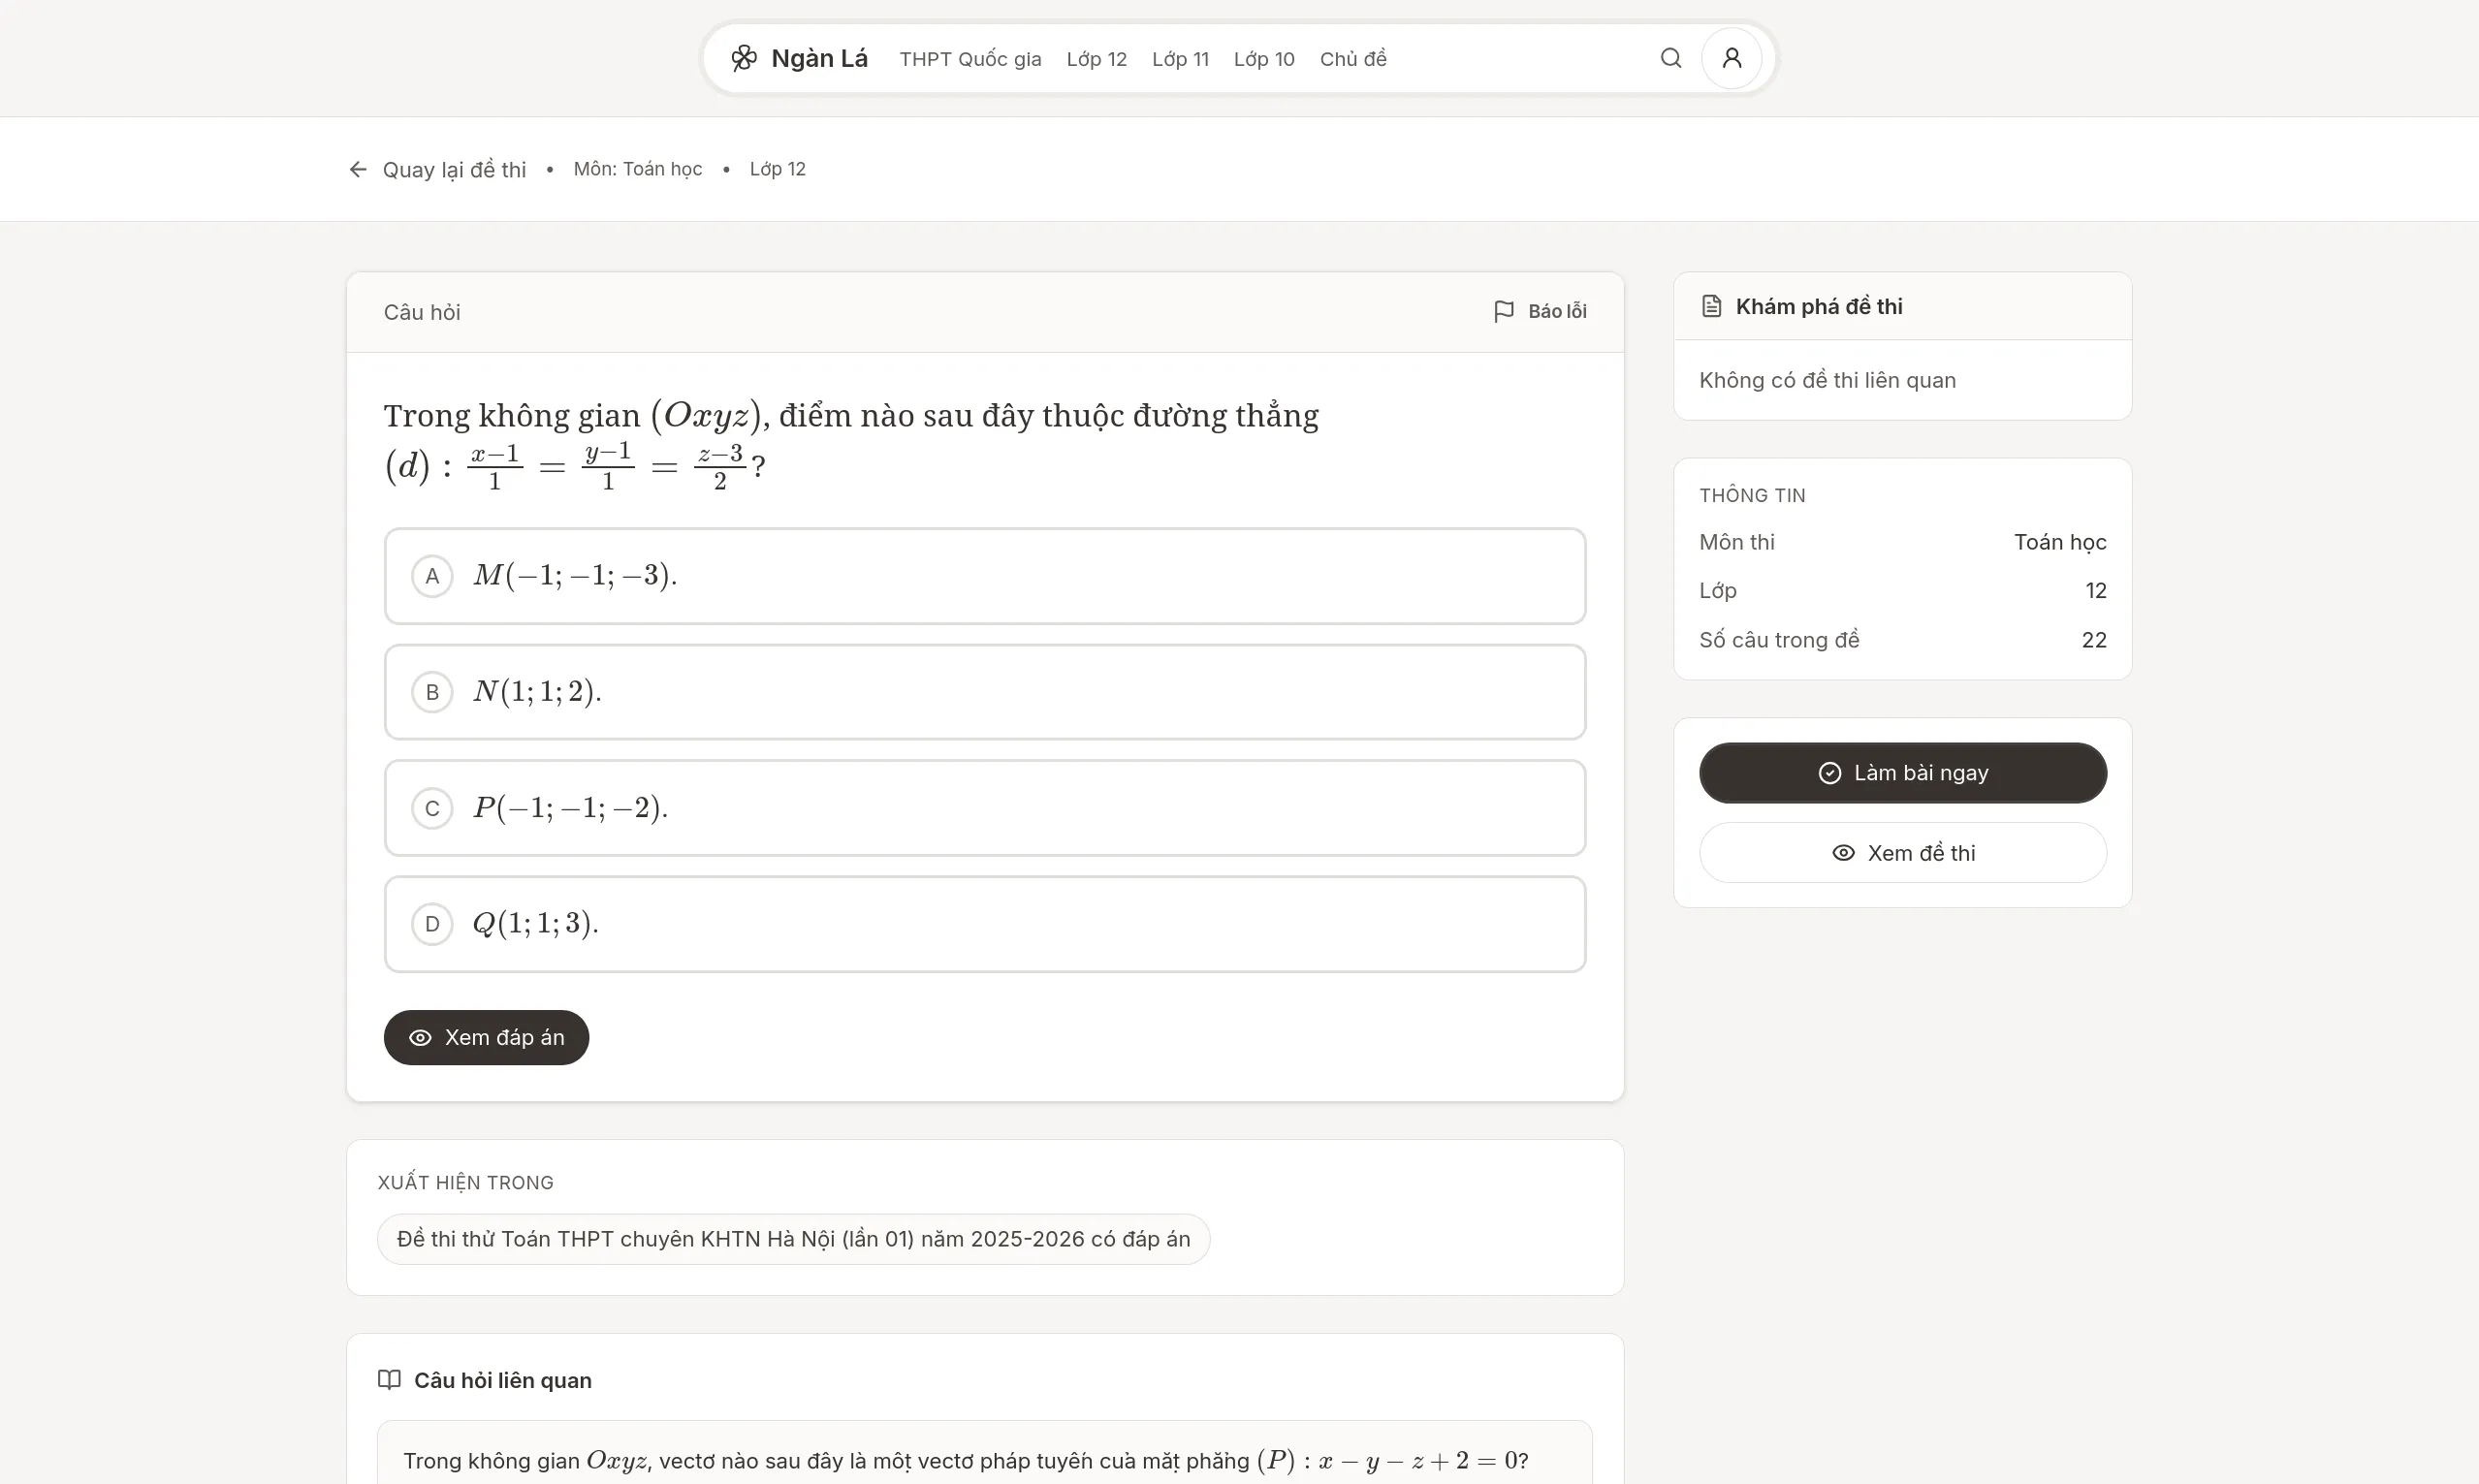
Task: Click the back arrow beside Quay lại đề thi
Action: (357, 169)
